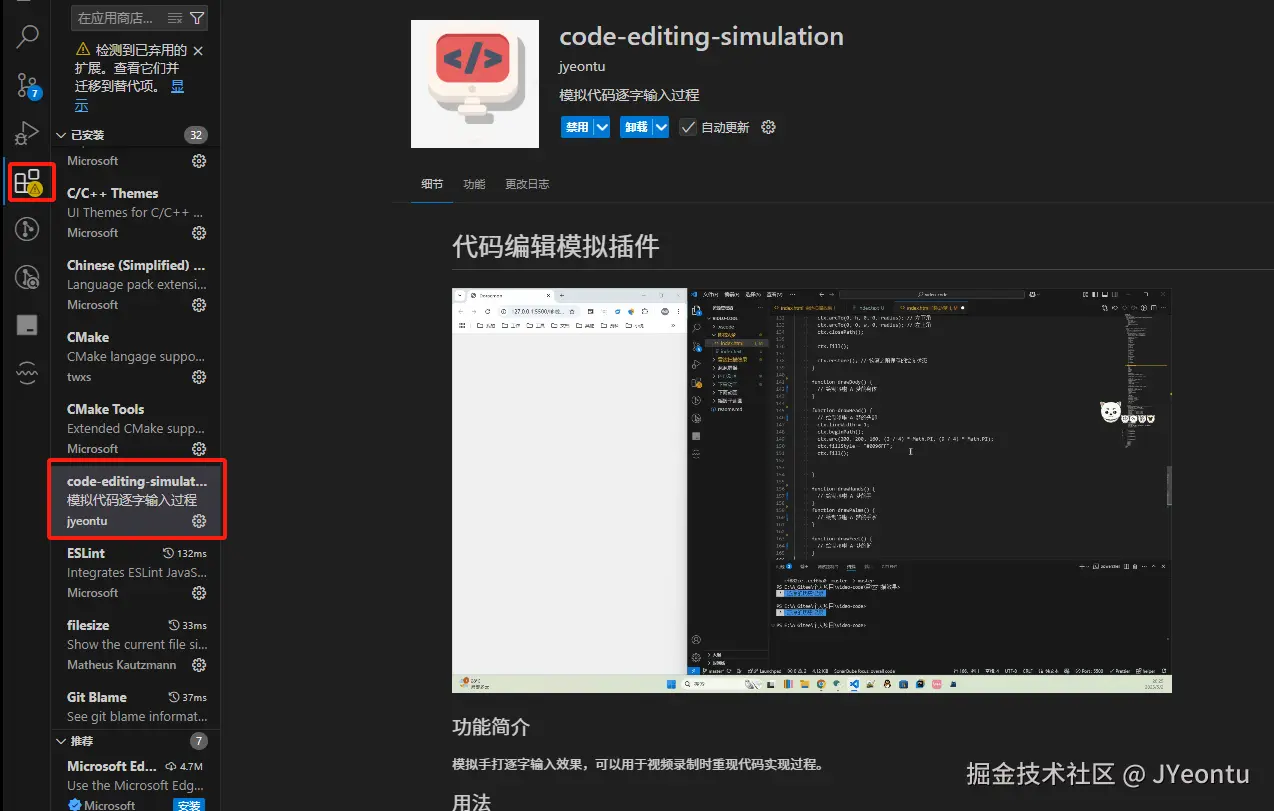Open settings gear beside 自动更新
This screenshot has height=811, width=1274.
(x=768, y=127)
